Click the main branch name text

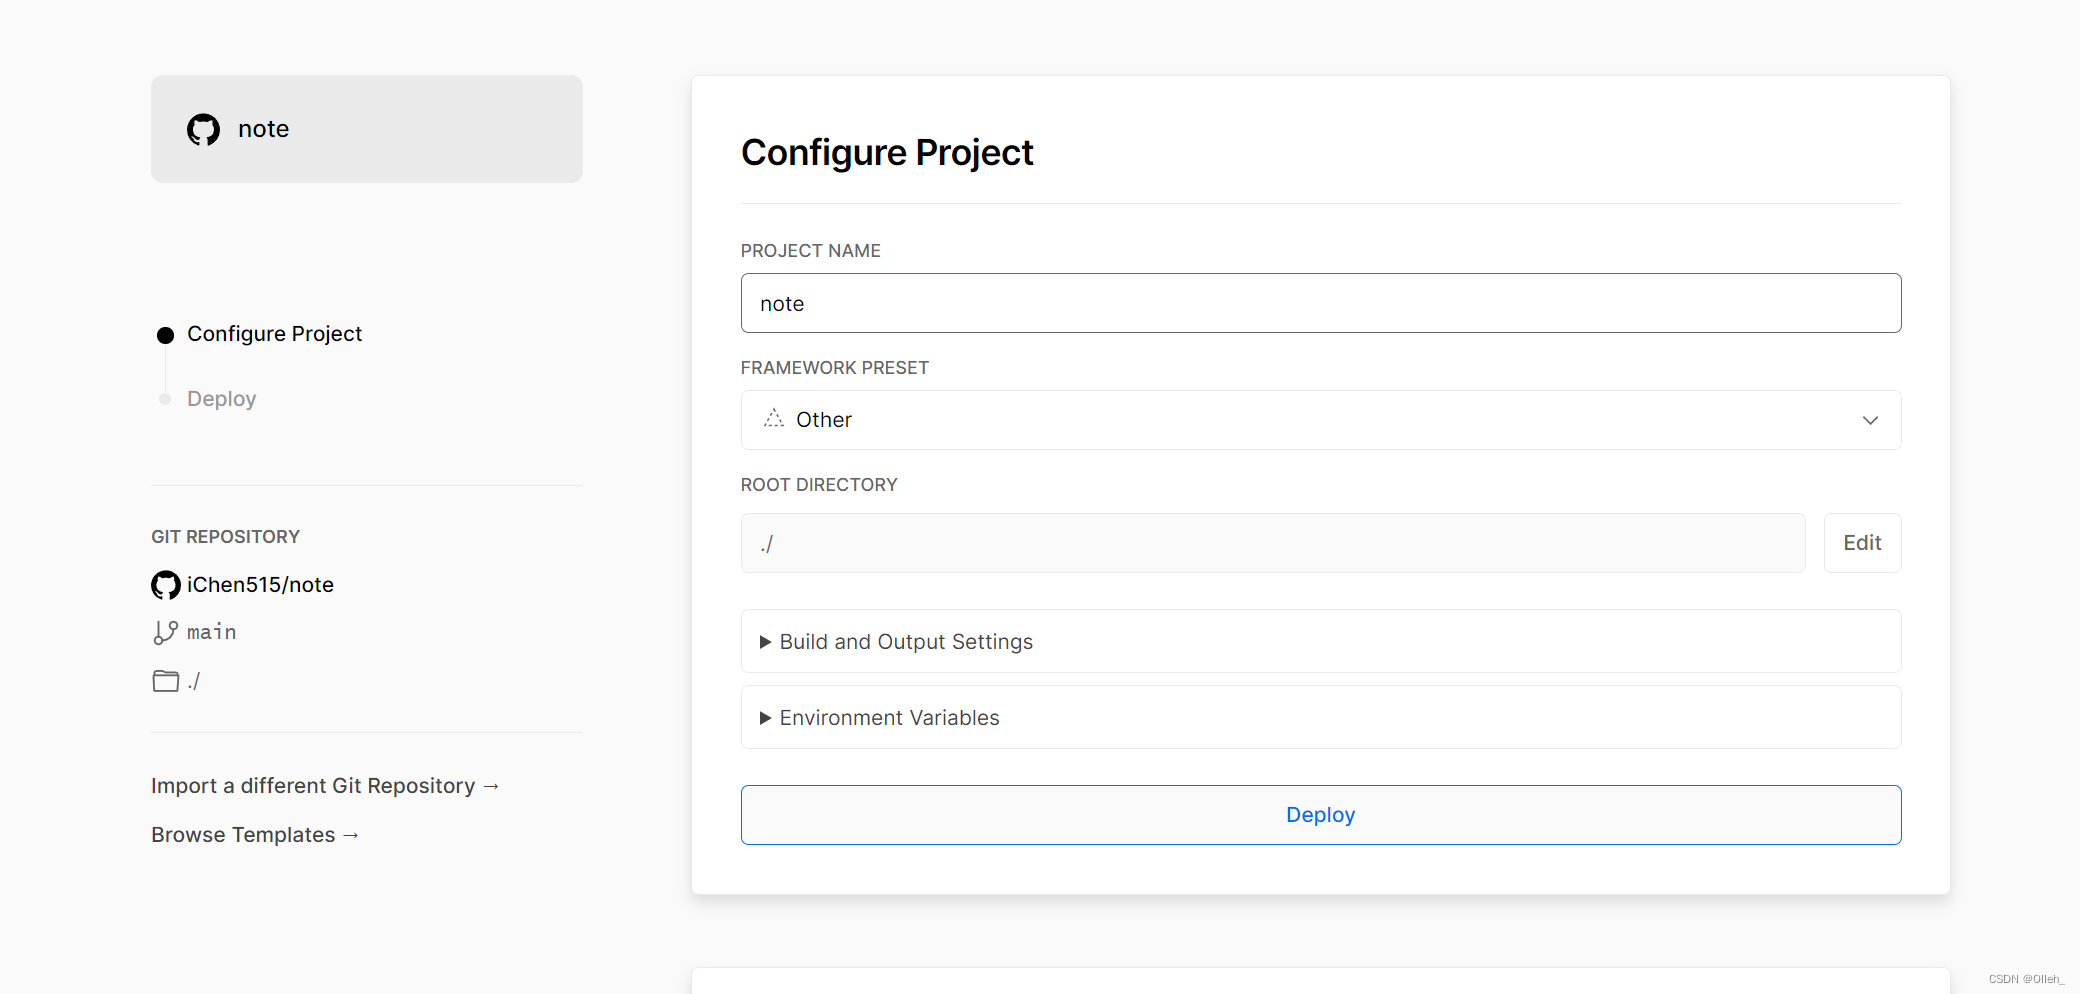(x=212, y=632)
